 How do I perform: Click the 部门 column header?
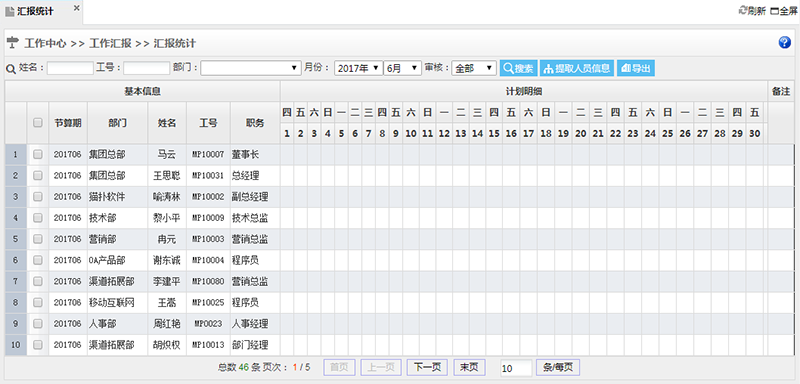[117, 123]
